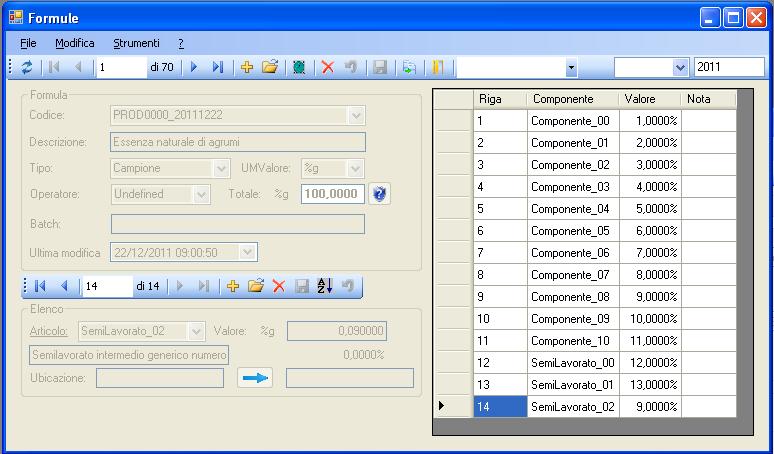Select the row header for SemiLavorato_02
This screenshot has width=774, height=454.
pyautogui.click(x=454, y=406)
